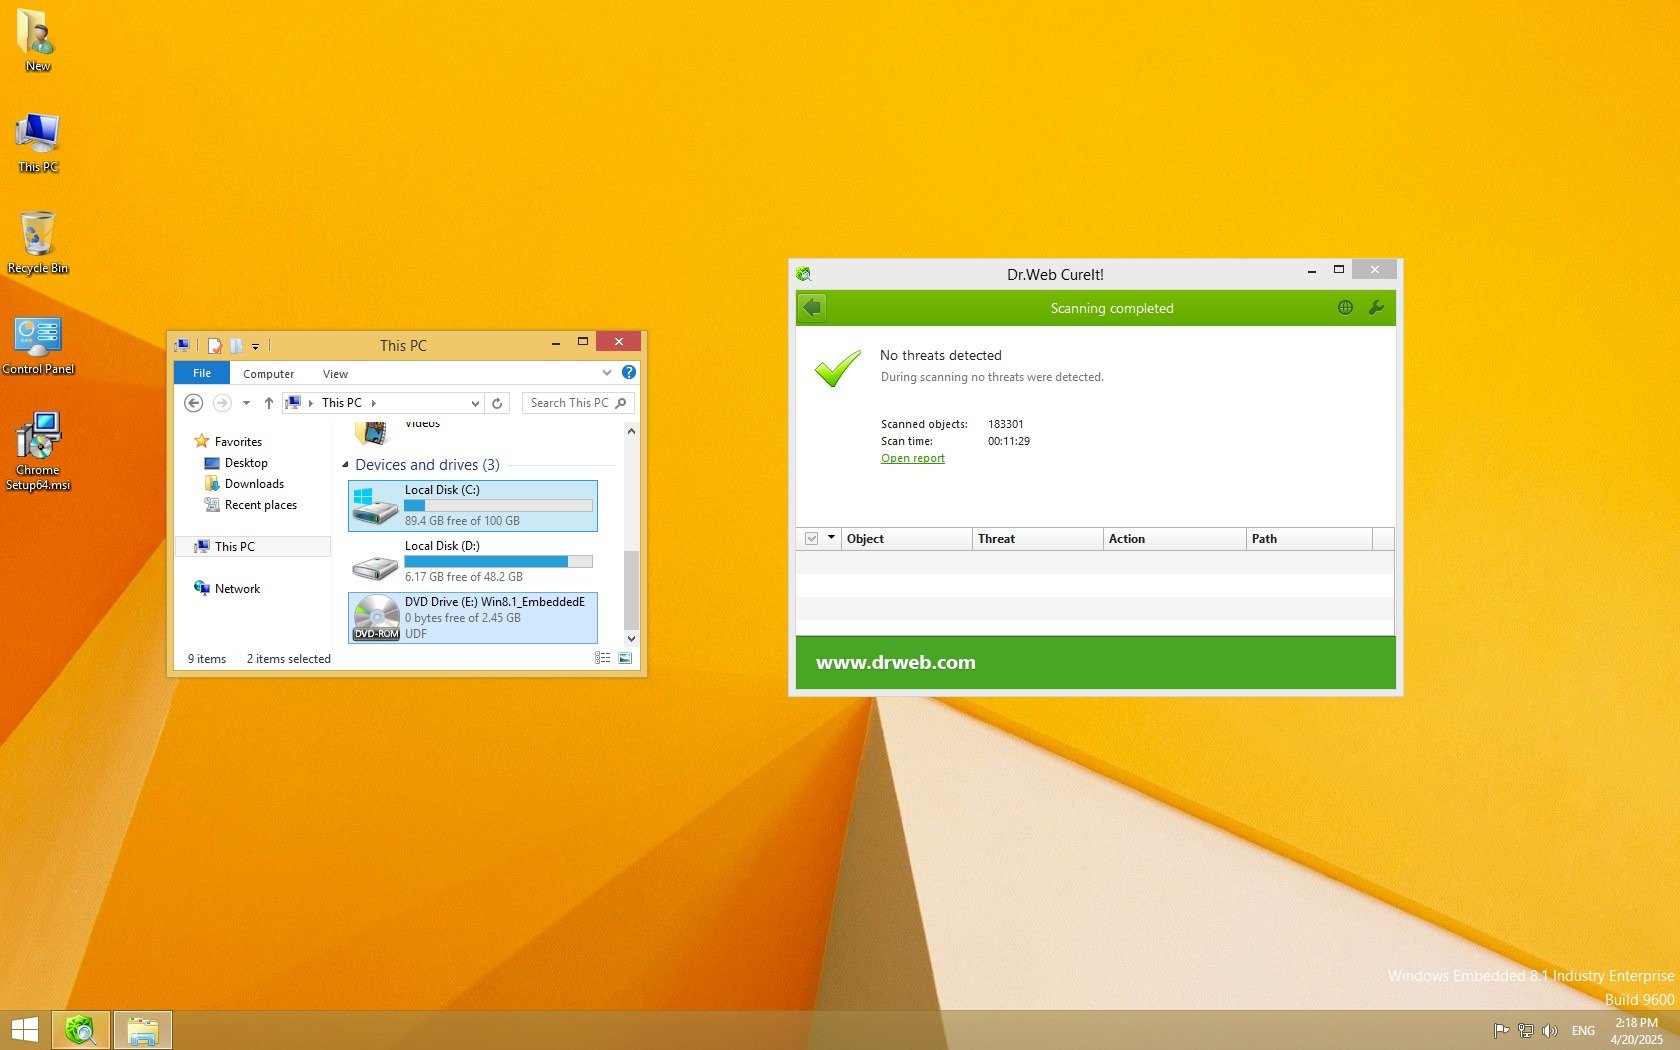Select ChromeSetup64.msi desktop icon
This screenshot has width=1680, height=1050.
(38, 452)
